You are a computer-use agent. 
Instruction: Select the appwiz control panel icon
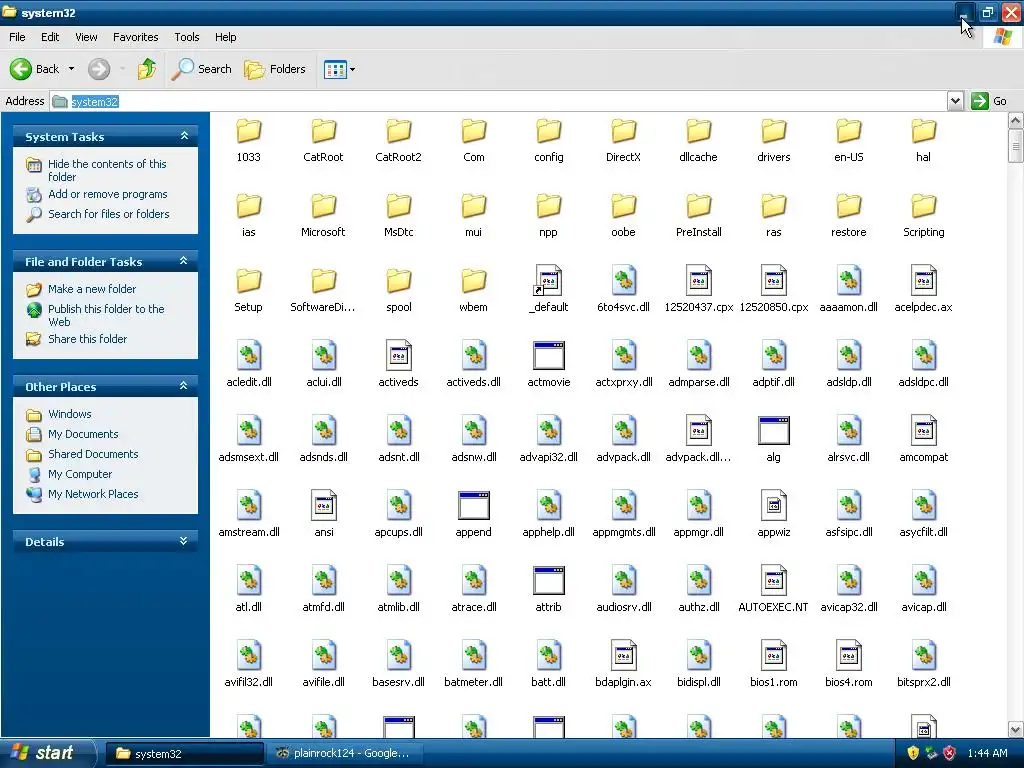point(773,505)
